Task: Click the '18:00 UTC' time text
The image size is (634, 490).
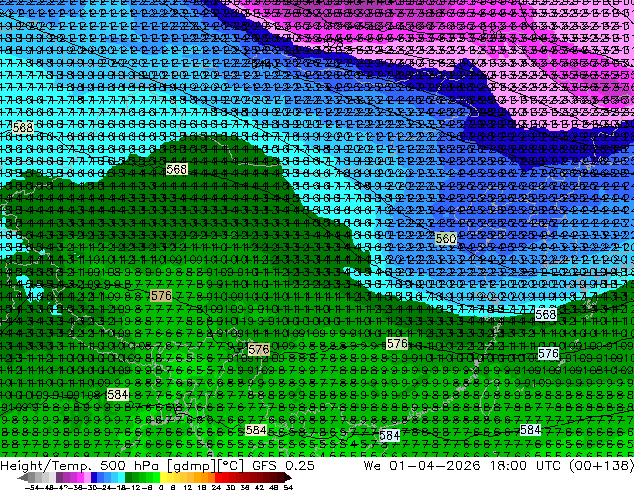Action: (x=525, y=466)
